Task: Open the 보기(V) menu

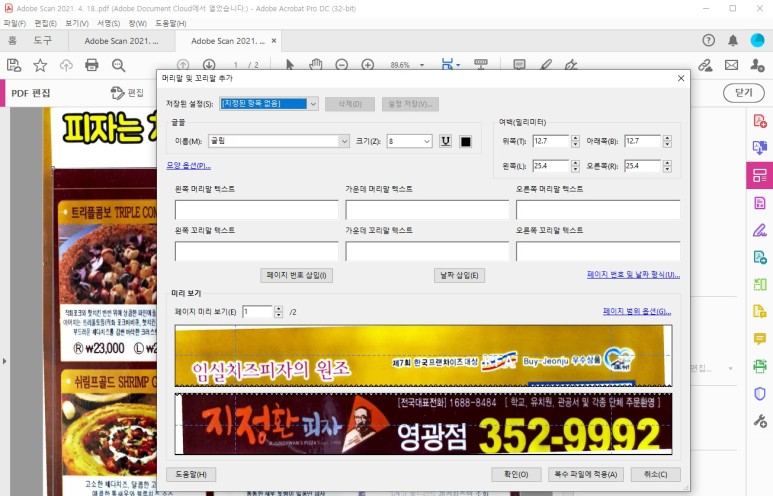Action: [x=77, y=23]
